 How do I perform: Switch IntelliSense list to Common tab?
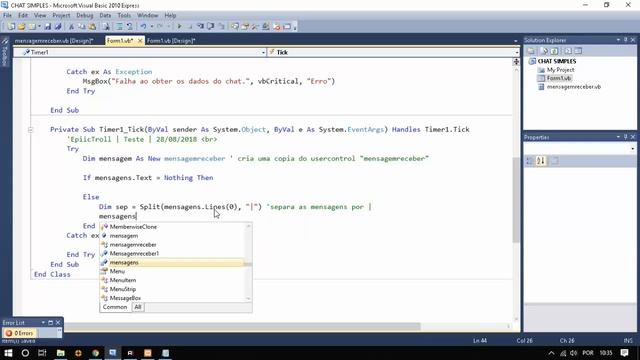click(x=115, y=307)
